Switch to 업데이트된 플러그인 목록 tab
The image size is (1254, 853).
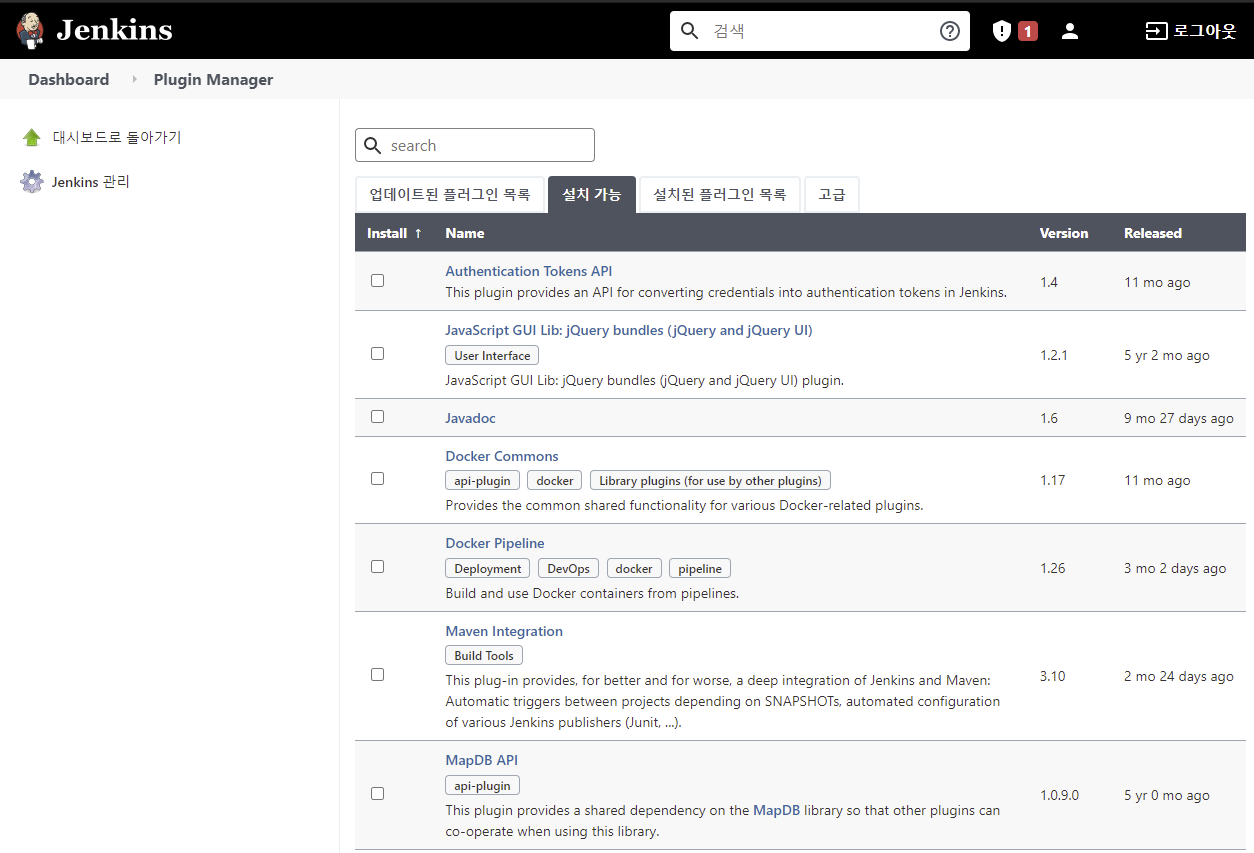[450, 195]
